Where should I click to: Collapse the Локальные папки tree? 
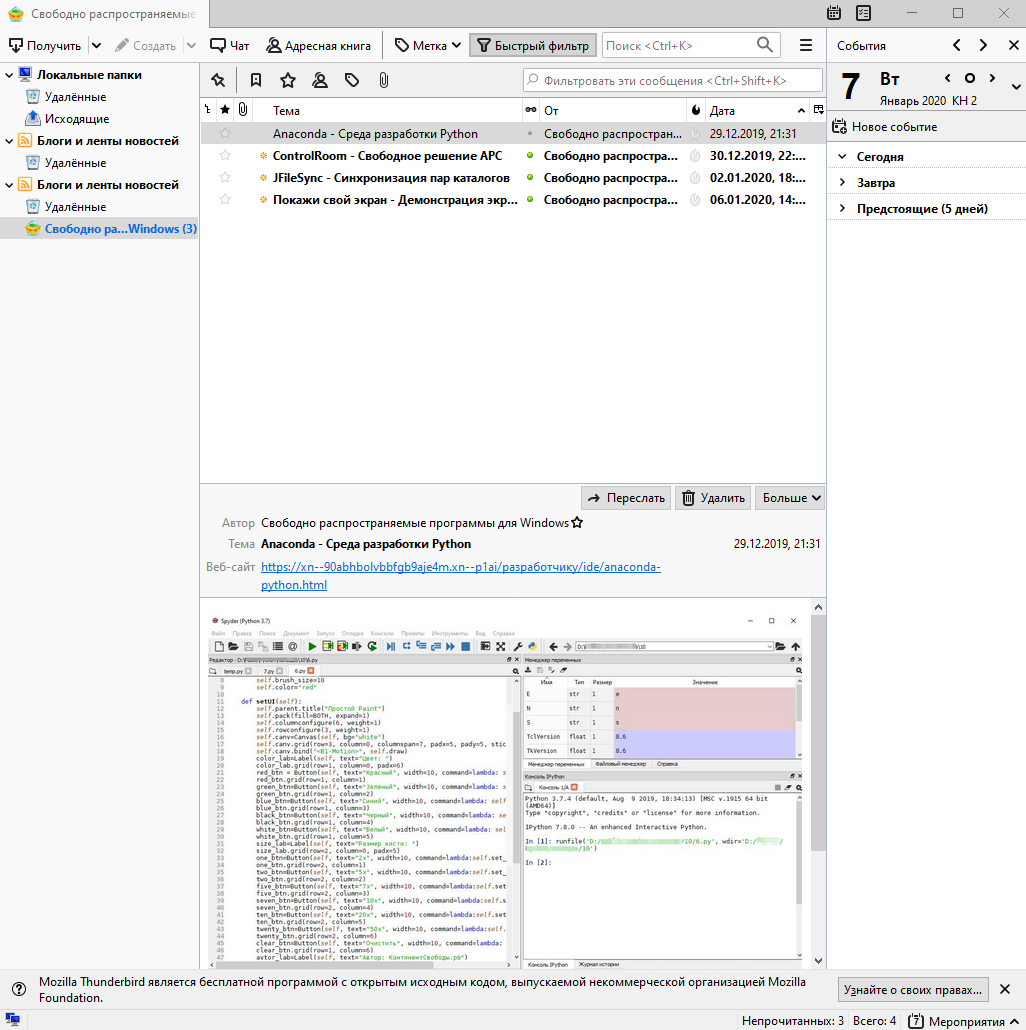9,75
